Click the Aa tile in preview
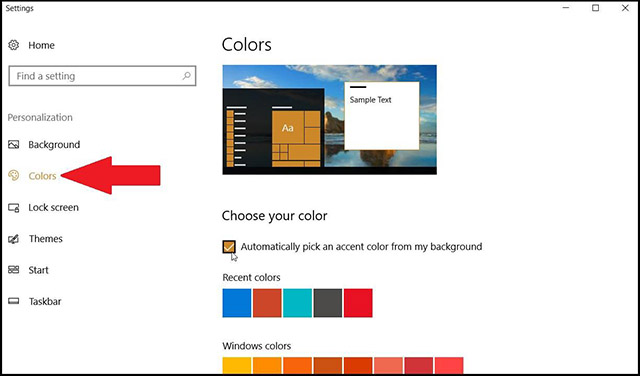640x376 pixels. pyautogui.click(x=288, y=127)
